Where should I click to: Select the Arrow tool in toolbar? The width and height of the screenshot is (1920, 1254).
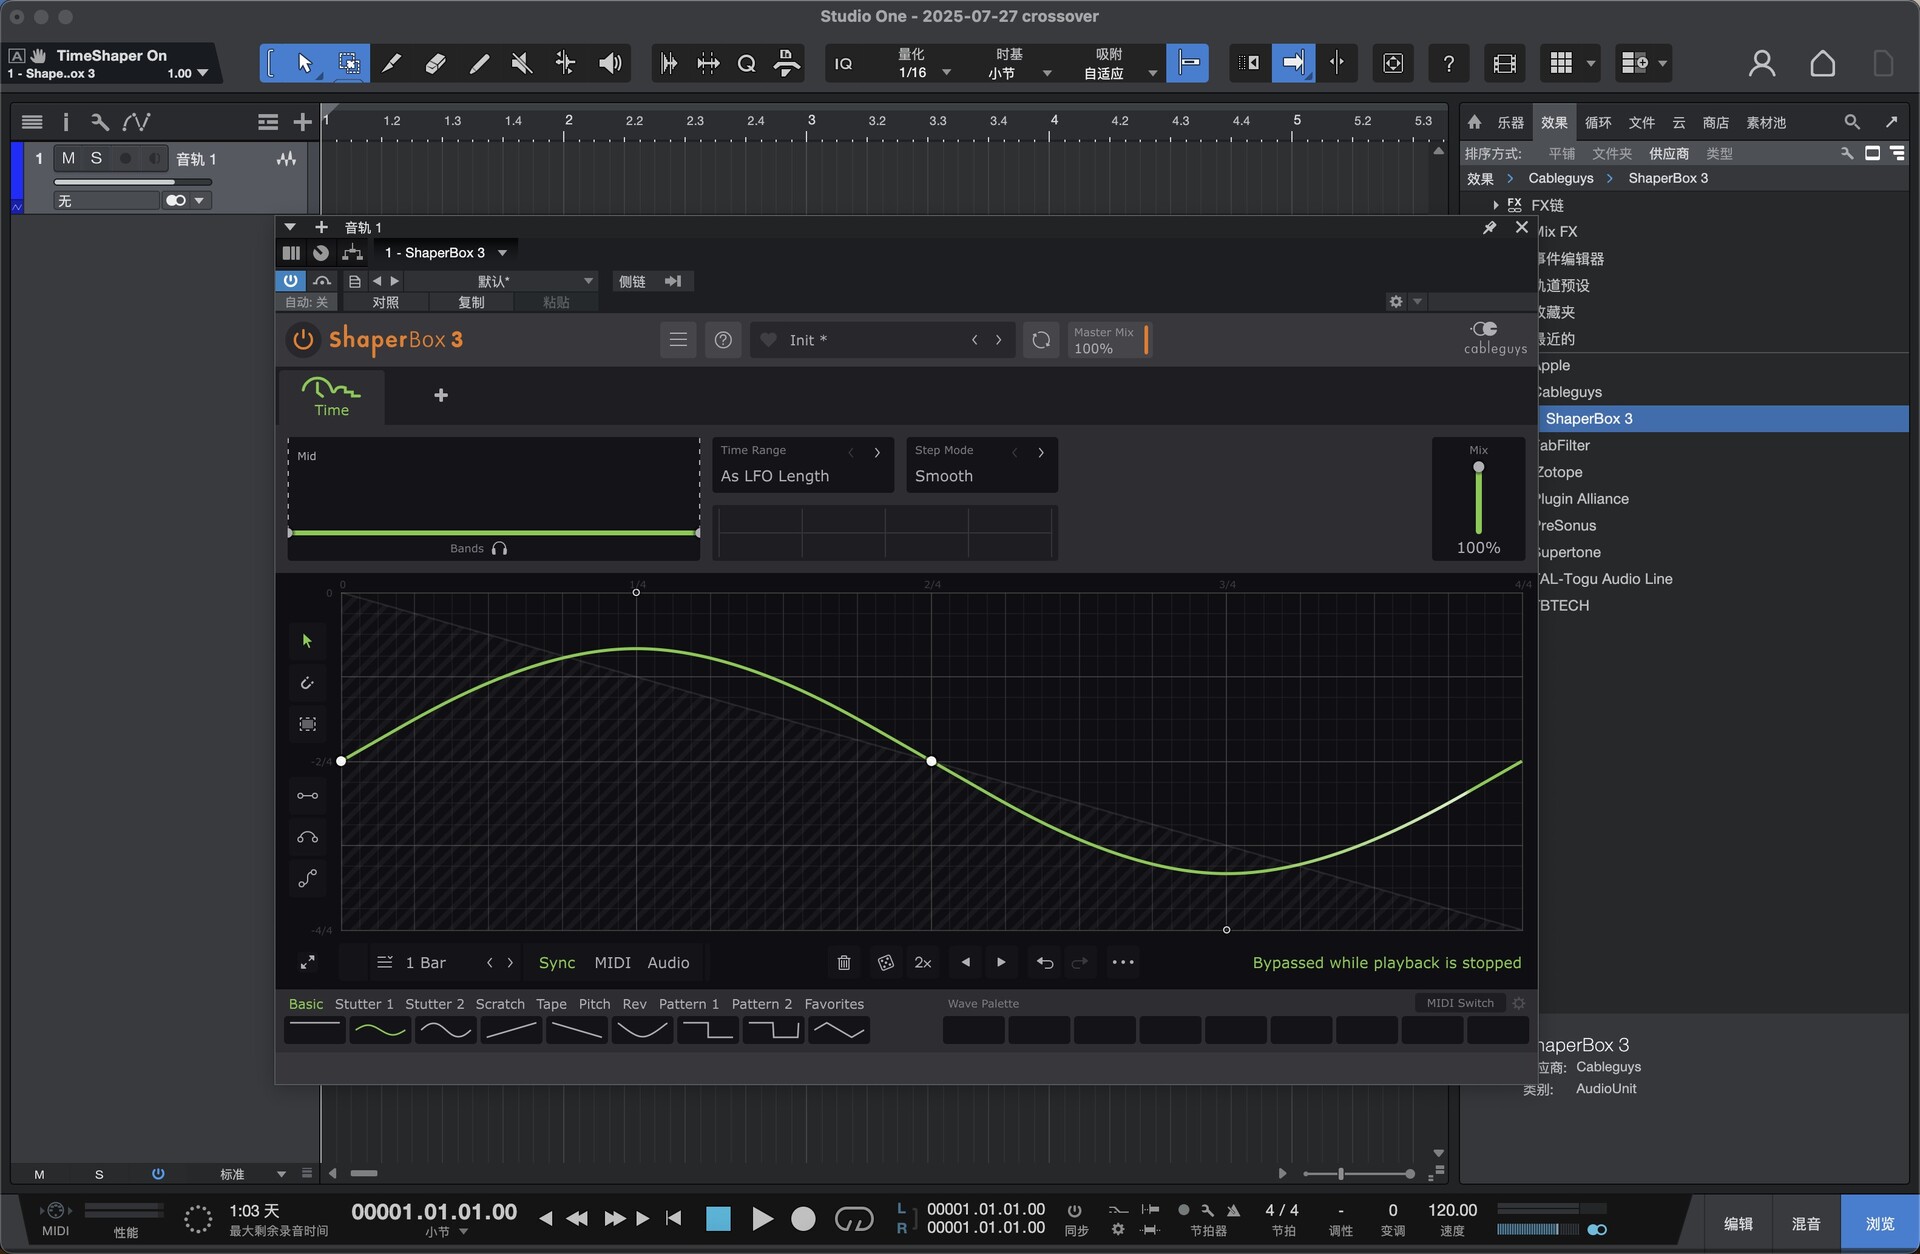[x=304, y=63]
